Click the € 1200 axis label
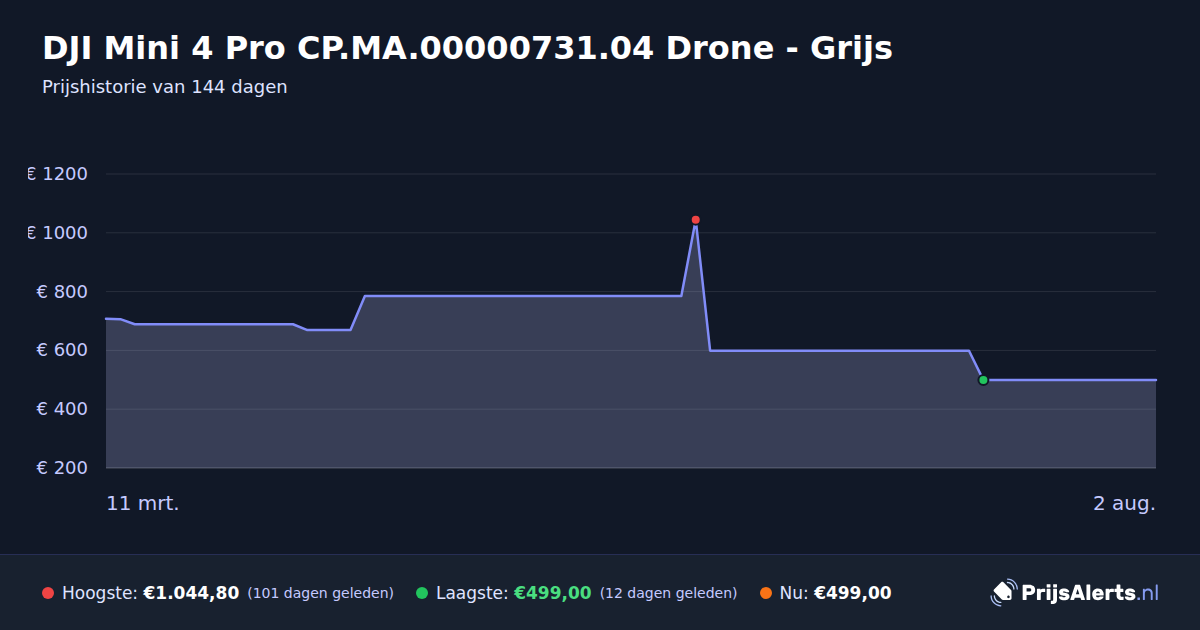Screen dimensions: 1200x630 (x=57, y=174)
